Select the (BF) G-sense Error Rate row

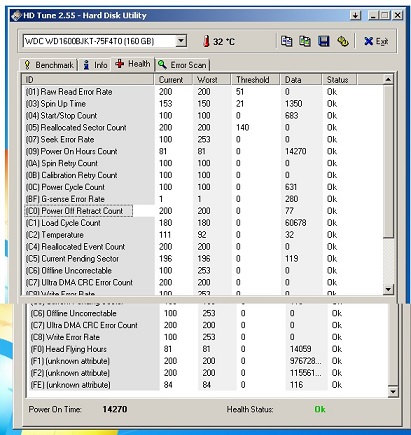coord(202,199)
